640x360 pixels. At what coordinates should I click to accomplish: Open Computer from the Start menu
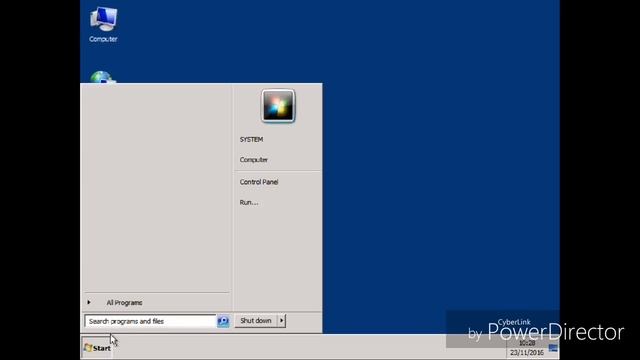point(253,160)
